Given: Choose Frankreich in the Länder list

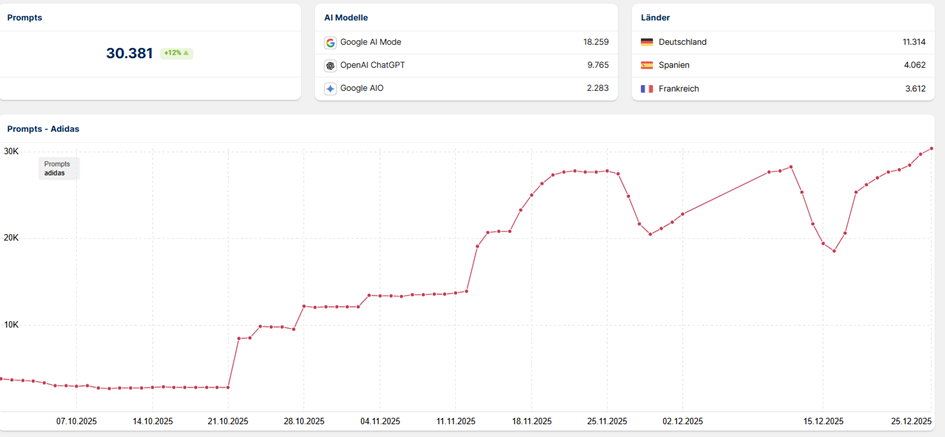Looking at the screenshot, I should tap(678, 89).
